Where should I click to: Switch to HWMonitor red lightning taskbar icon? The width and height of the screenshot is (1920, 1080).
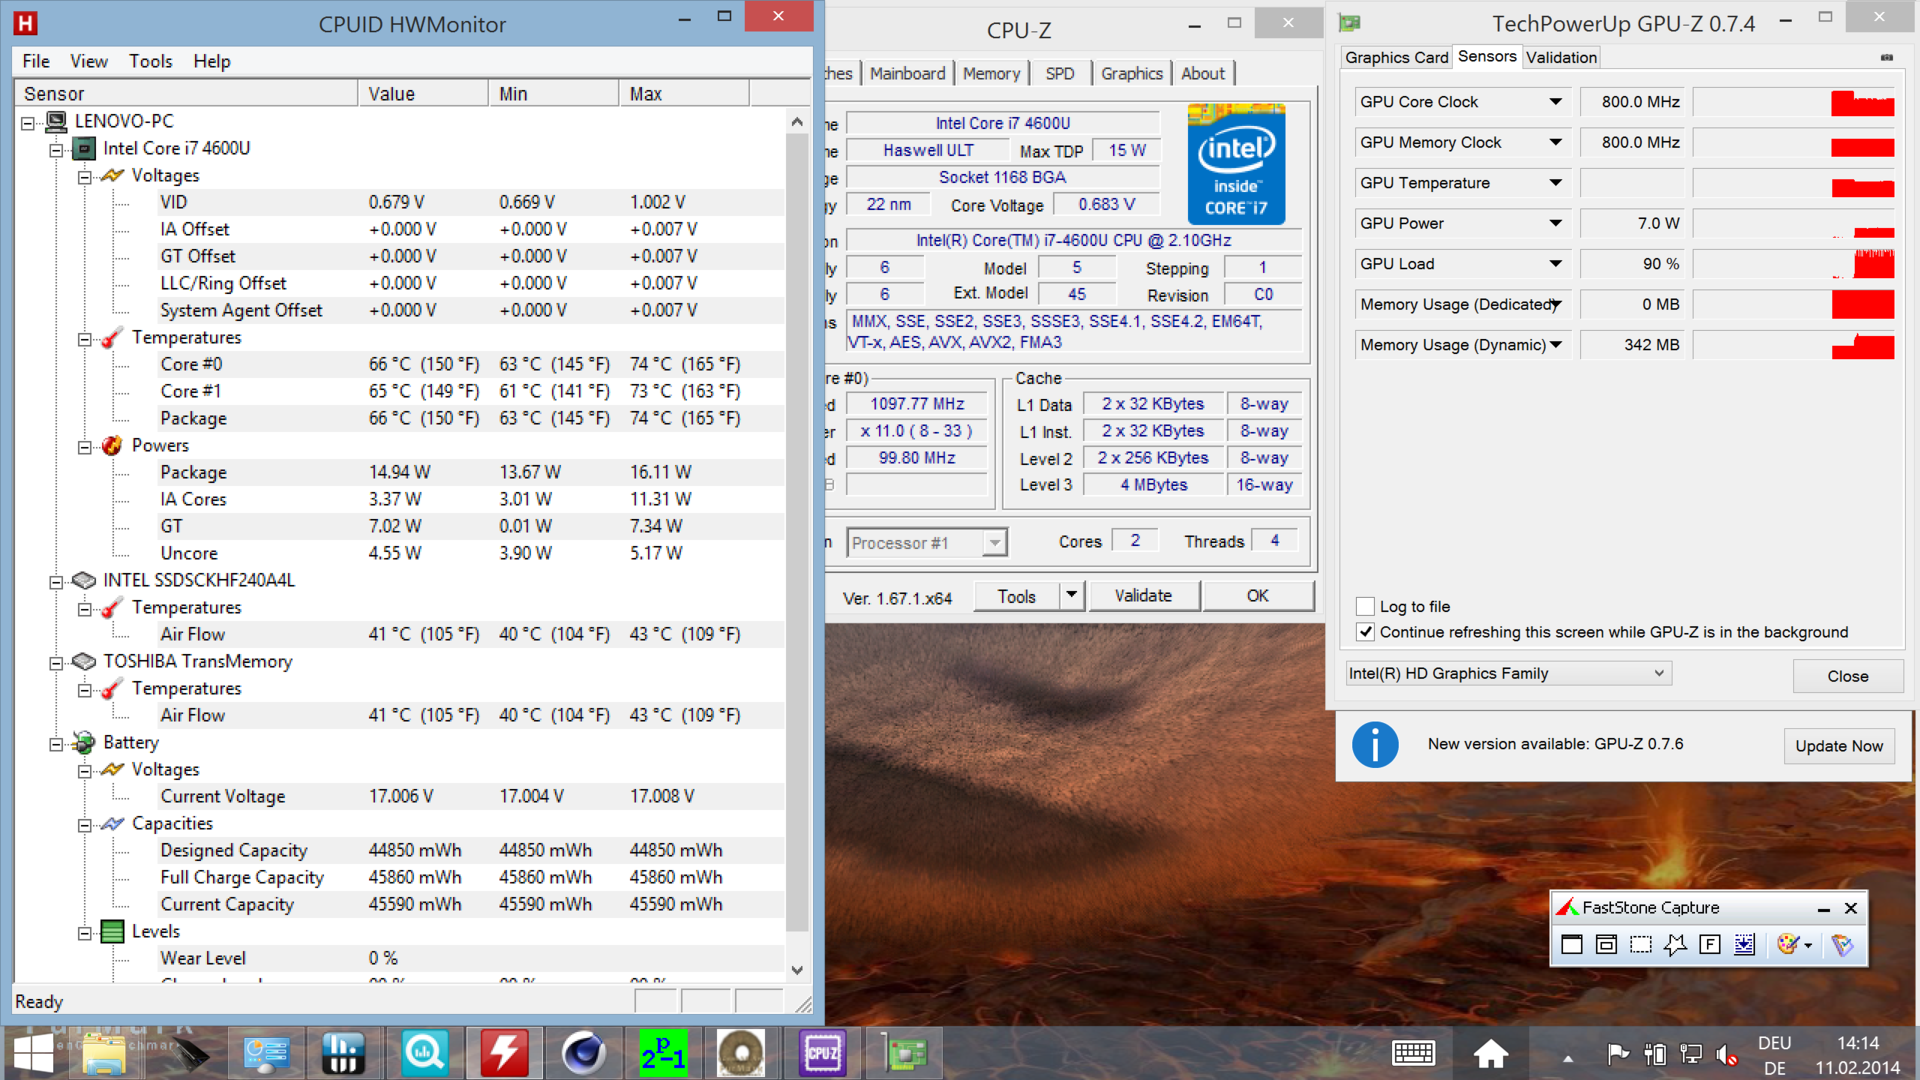coord(504,1053)
